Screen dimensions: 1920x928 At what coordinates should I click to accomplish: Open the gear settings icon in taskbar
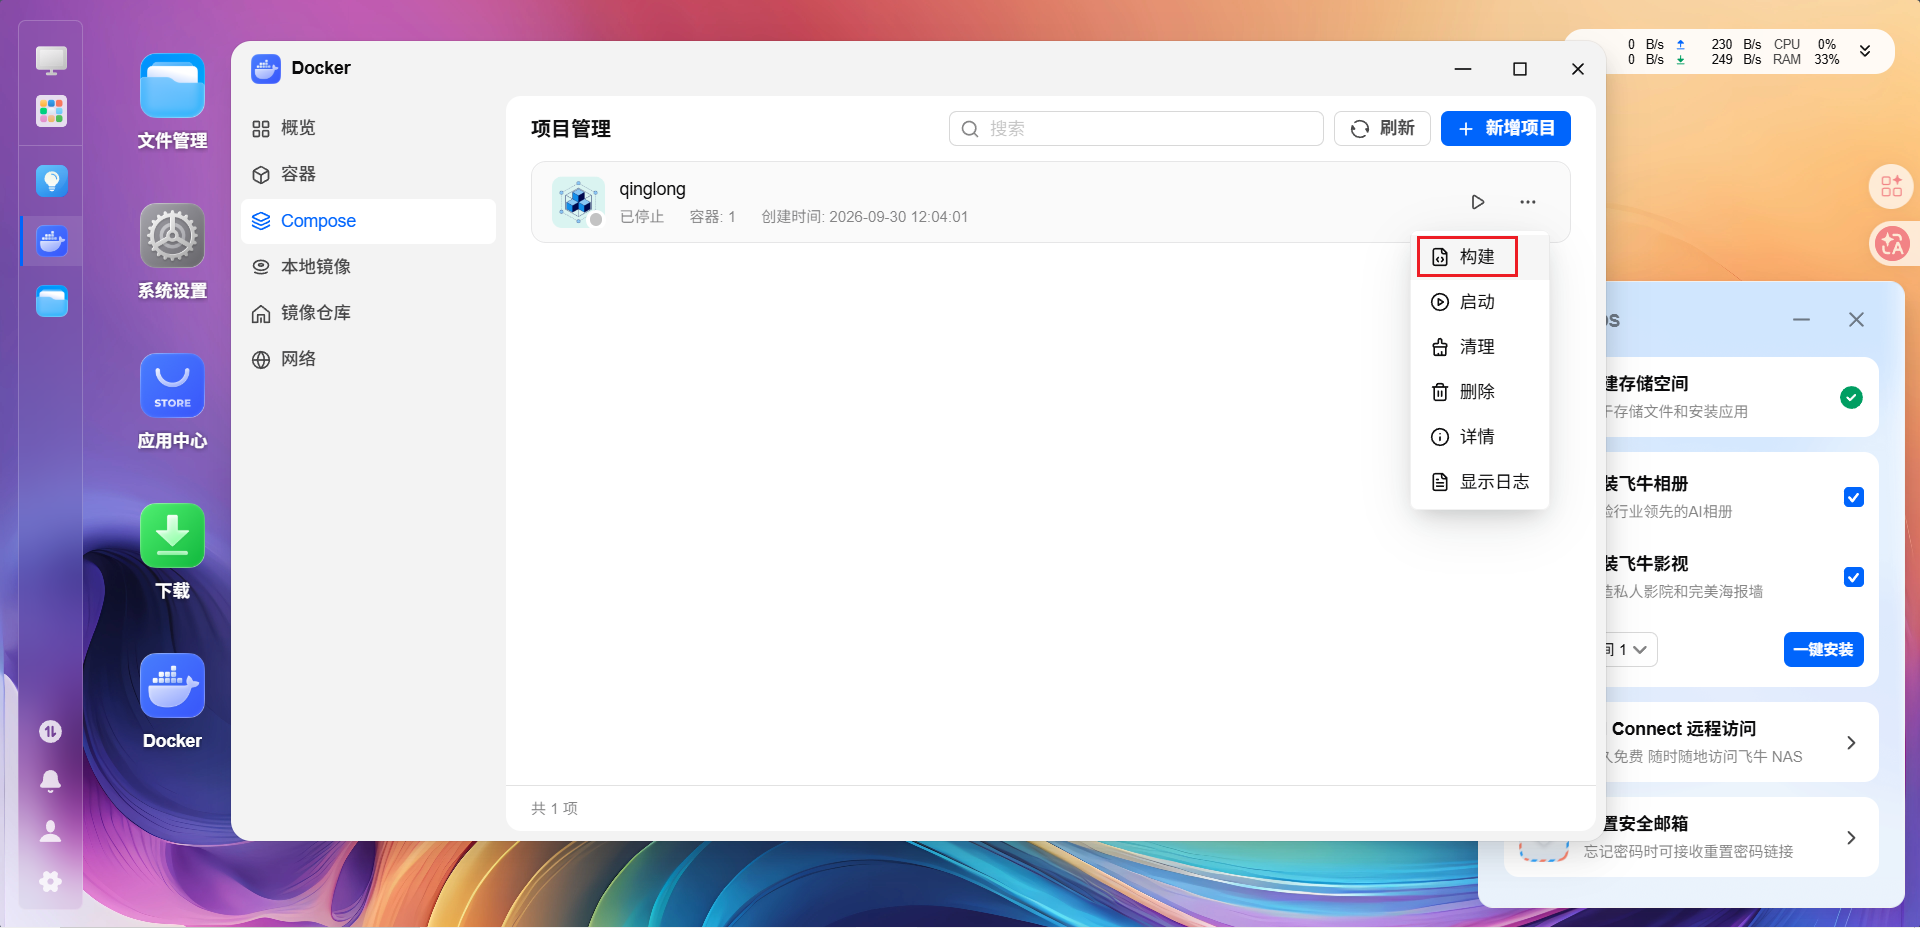coord(50,881)
